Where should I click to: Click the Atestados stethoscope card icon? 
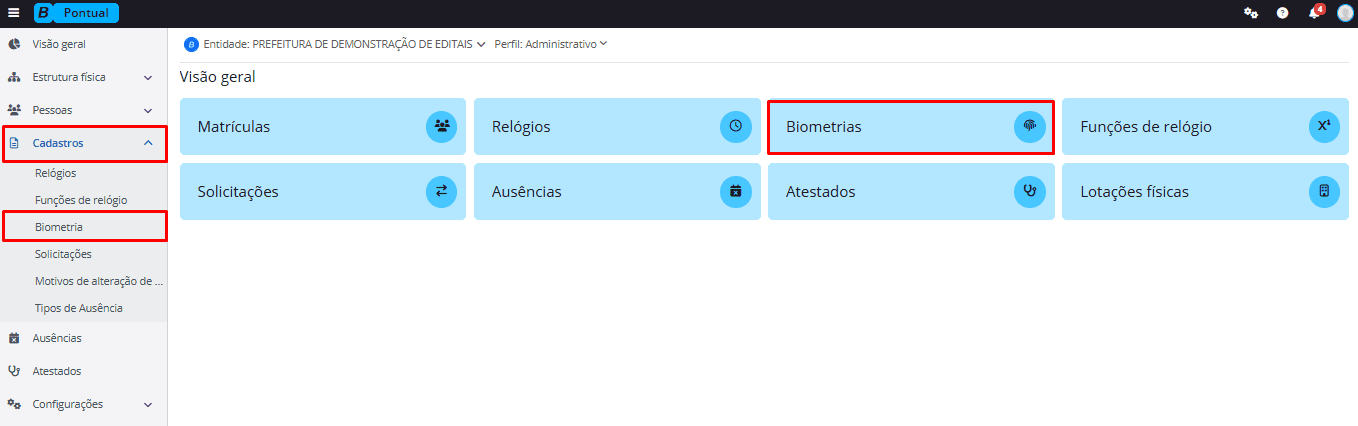tap(1029, 191)
